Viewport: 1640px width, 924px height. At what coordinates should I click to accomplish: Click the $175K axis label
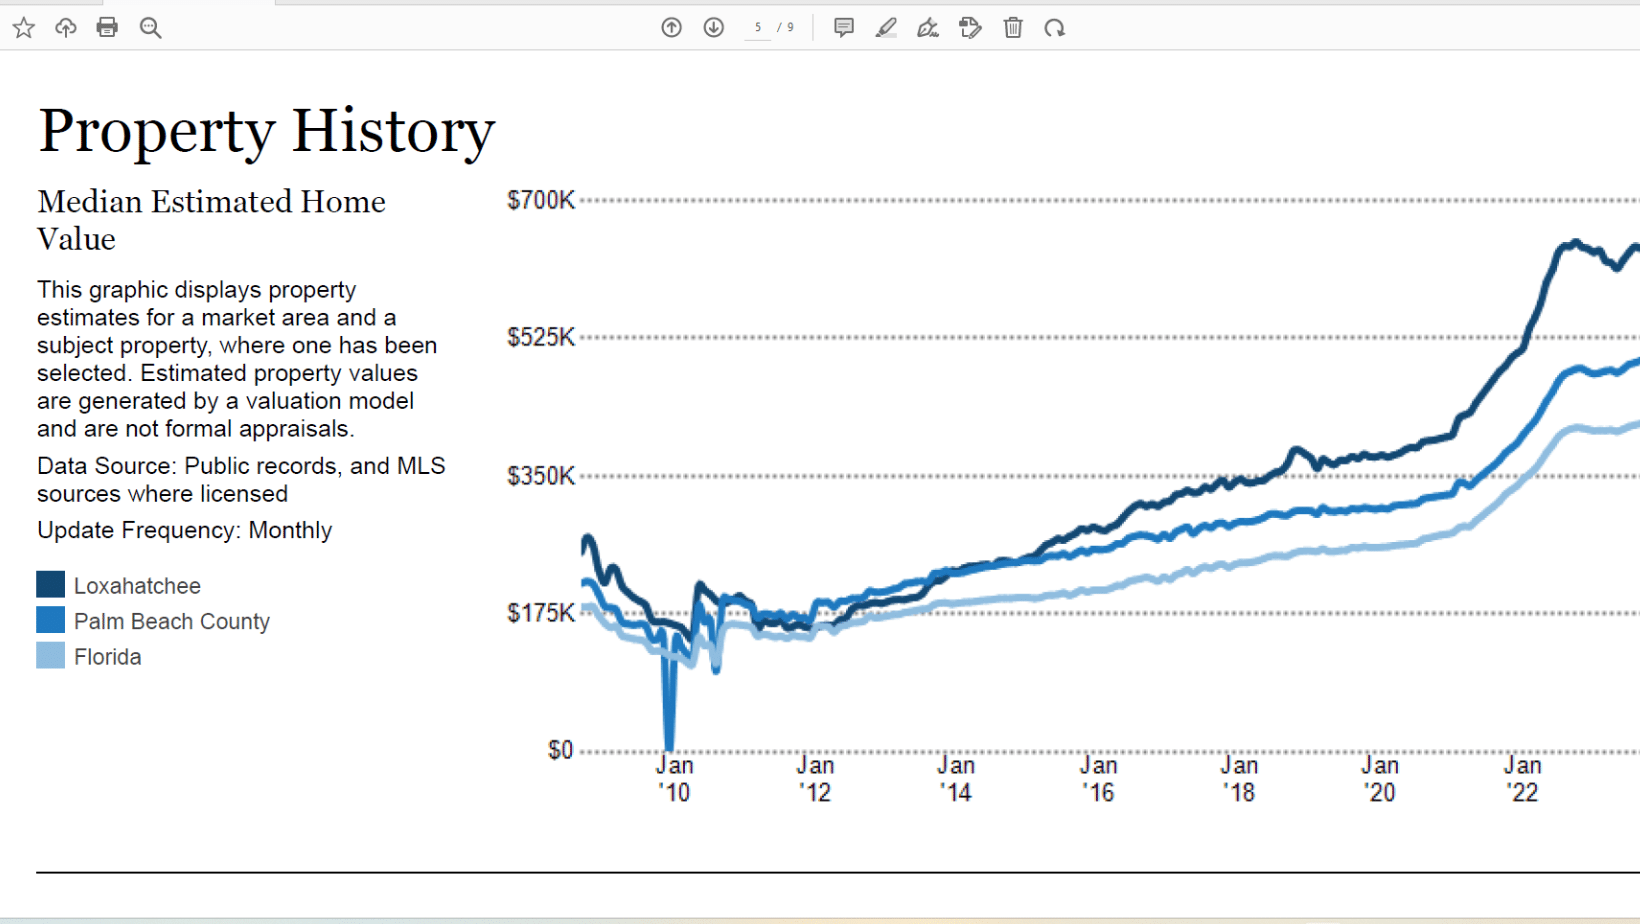pos(541,612)
